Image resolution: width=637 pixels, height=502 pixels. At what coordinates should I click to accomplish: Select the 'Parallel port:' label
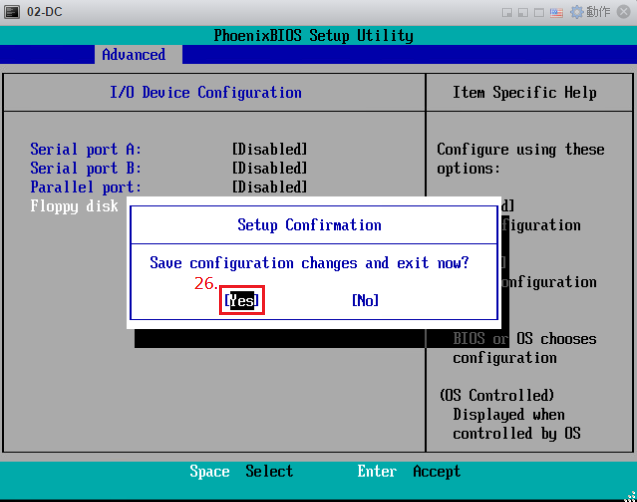tap(86, 187)
